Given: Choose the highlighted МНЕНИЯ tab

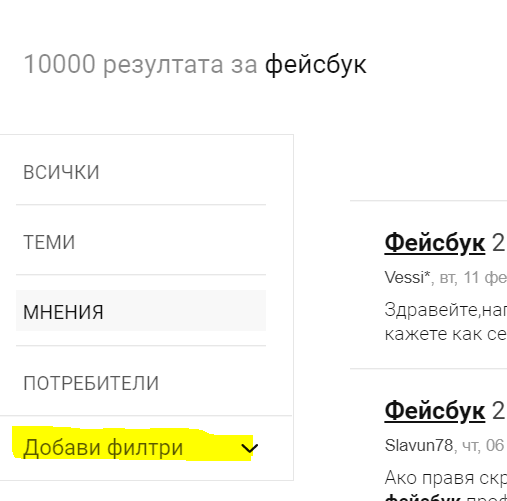Looking at the screenshot, I should pos(141,311).
